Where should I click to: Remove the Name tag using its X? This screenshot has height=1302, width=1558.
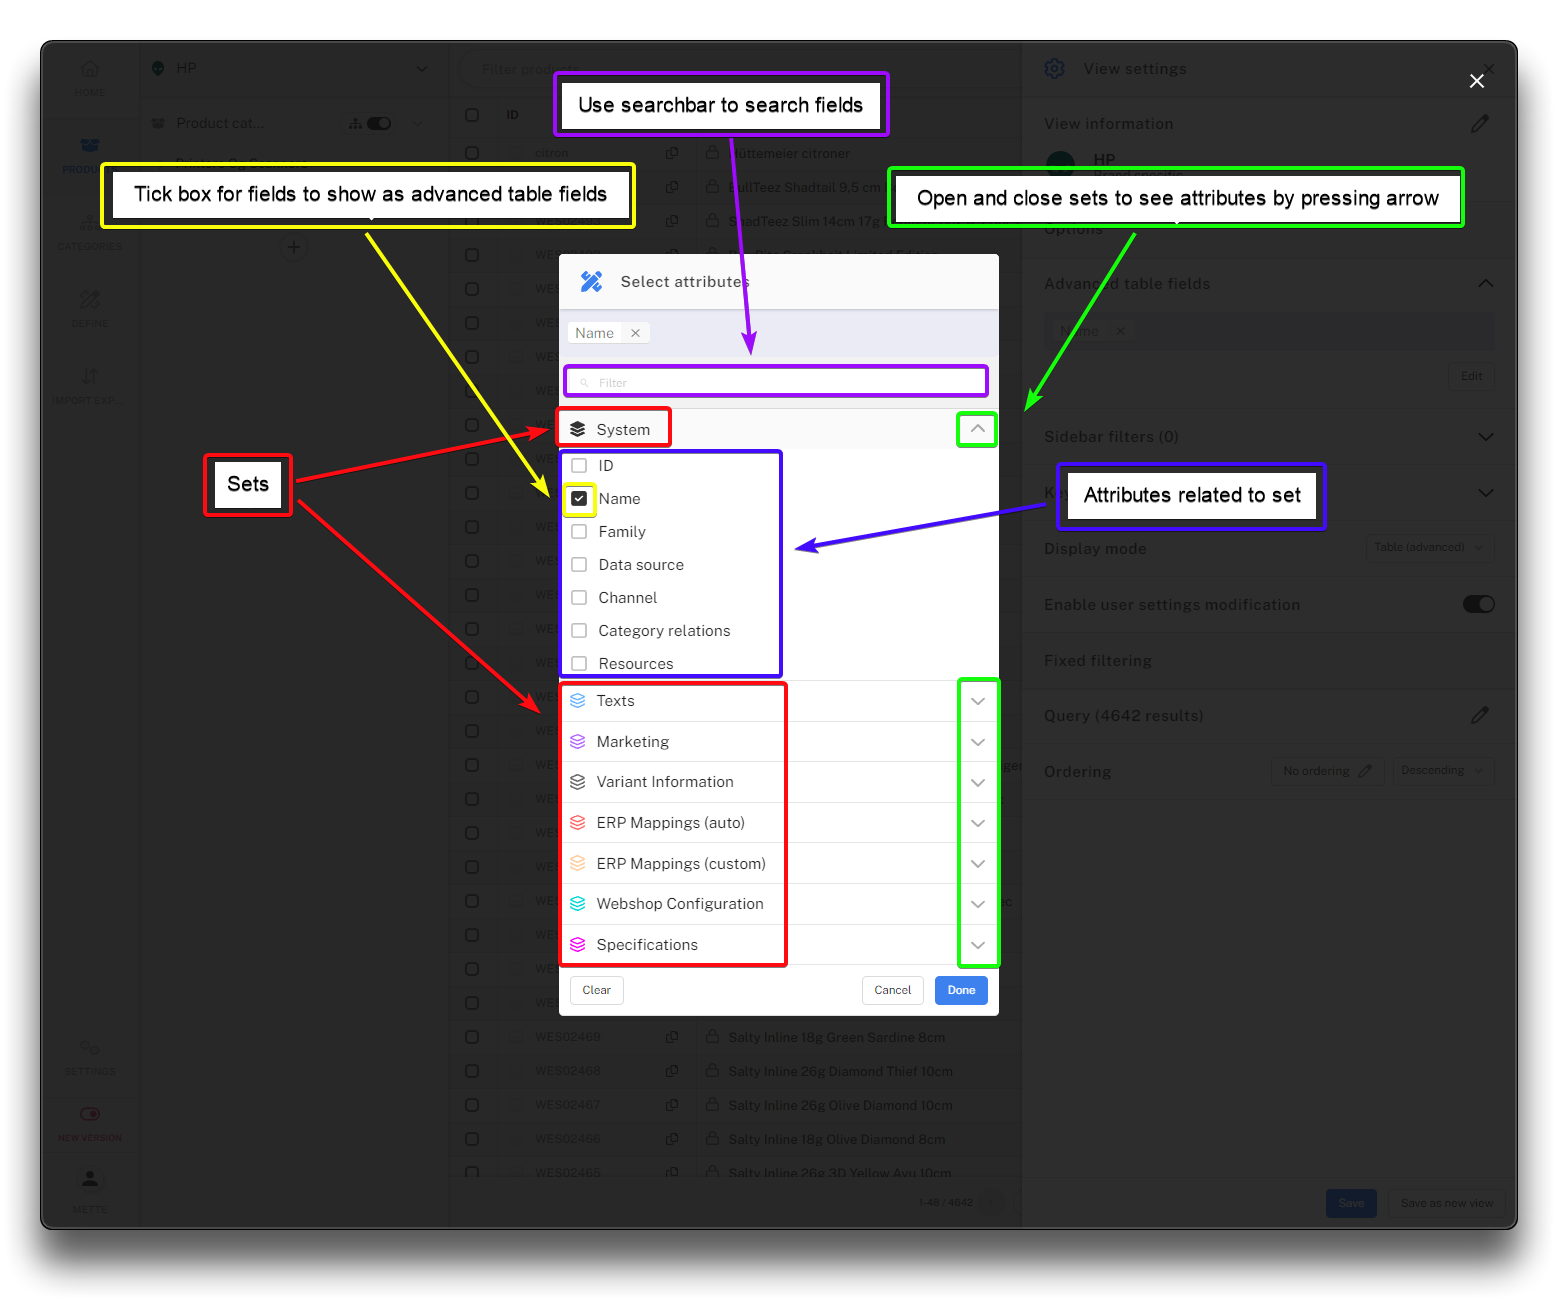pyautogui.click(x=635, y=333)
